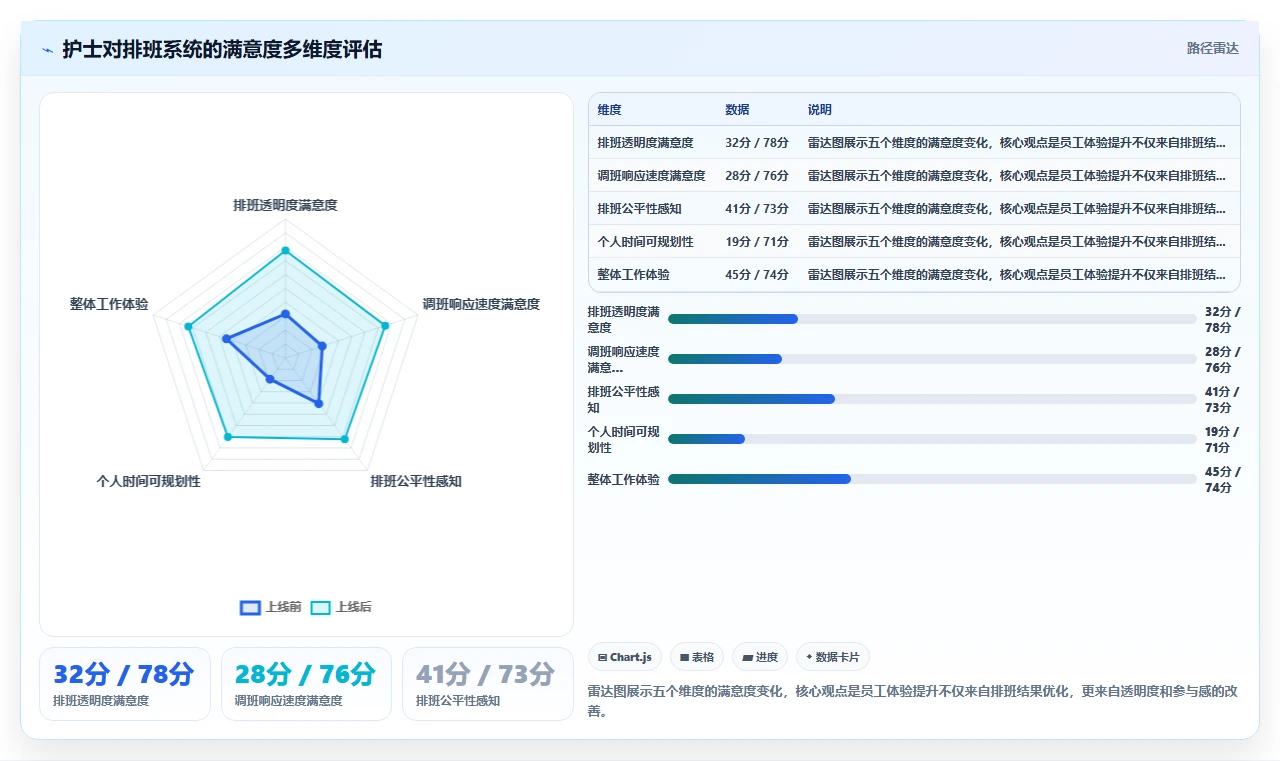The height and width of the screenshot is (761, 1280).
Task: Open the 28分 / 76分 data card
Action: [306, 684]
